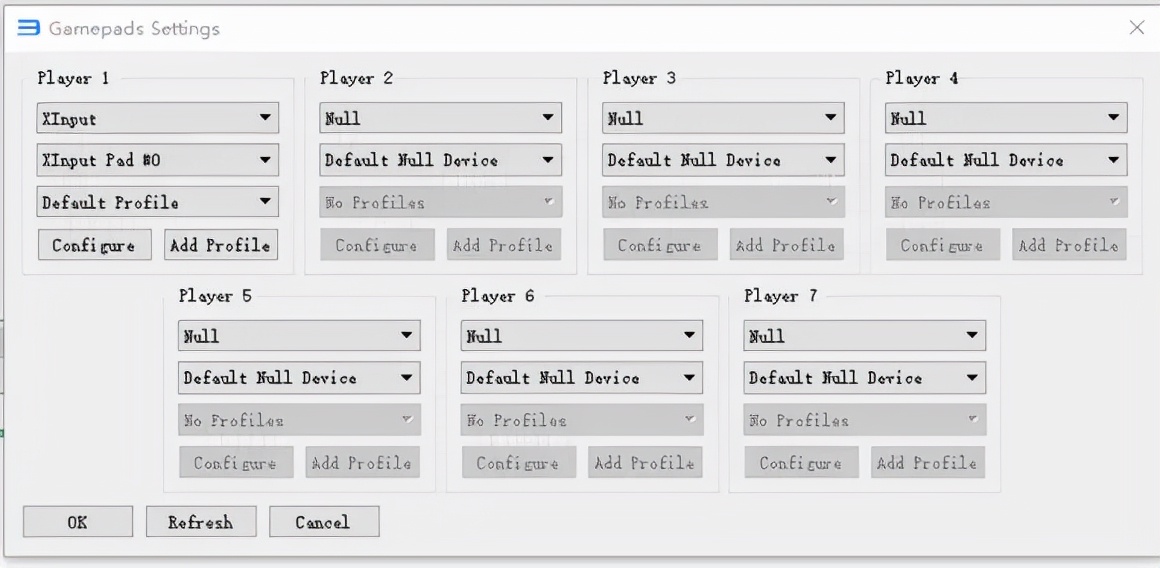1160x568 pixels.
Task: Open Player 4 handler dropdown
Action: point(1006,118)
